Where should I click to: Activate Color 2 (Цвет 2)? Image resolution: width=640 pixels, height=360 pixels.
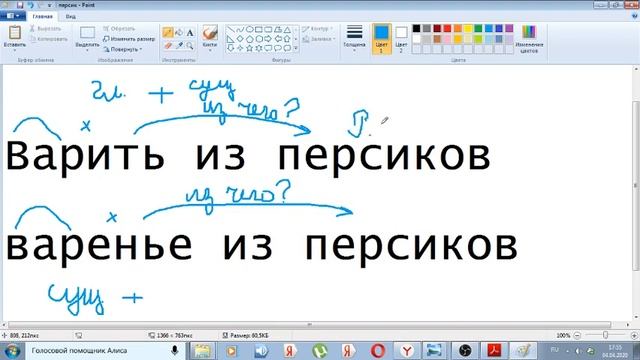(401, 39)
